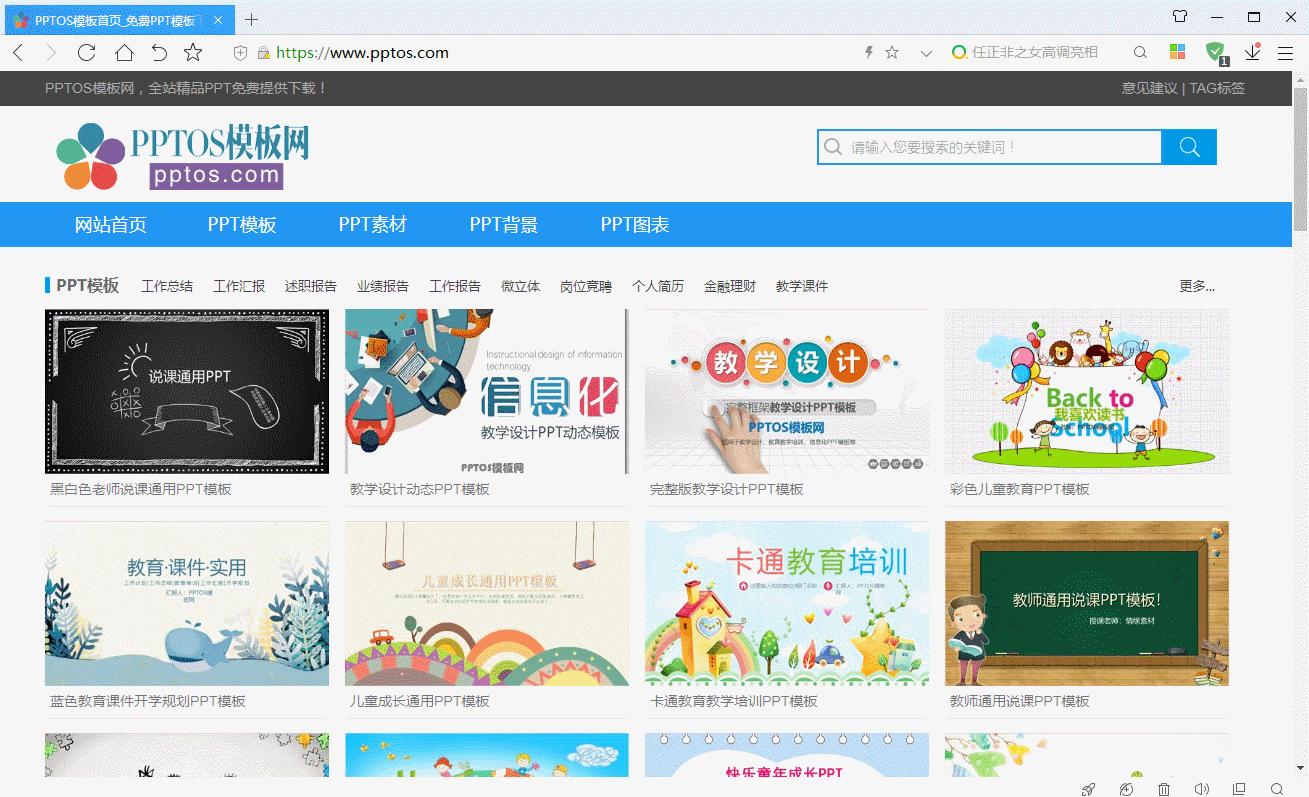
Task: Go back with the browser back arrow
Action: tap(18, 53)
